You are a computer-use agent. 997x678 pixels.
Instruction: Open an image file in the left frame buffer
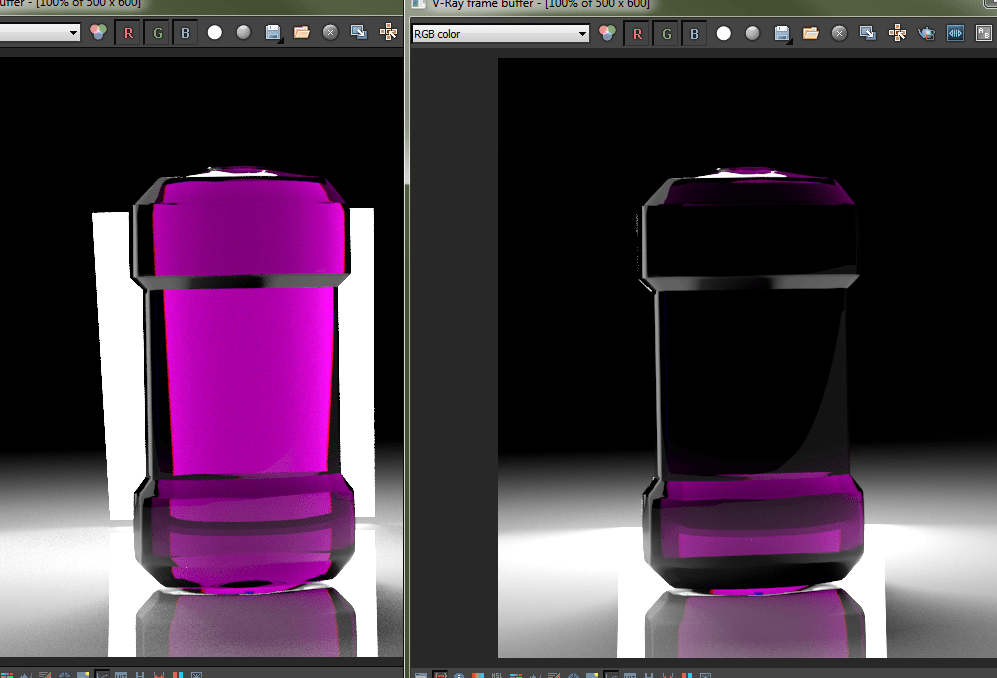pos(301,32)
